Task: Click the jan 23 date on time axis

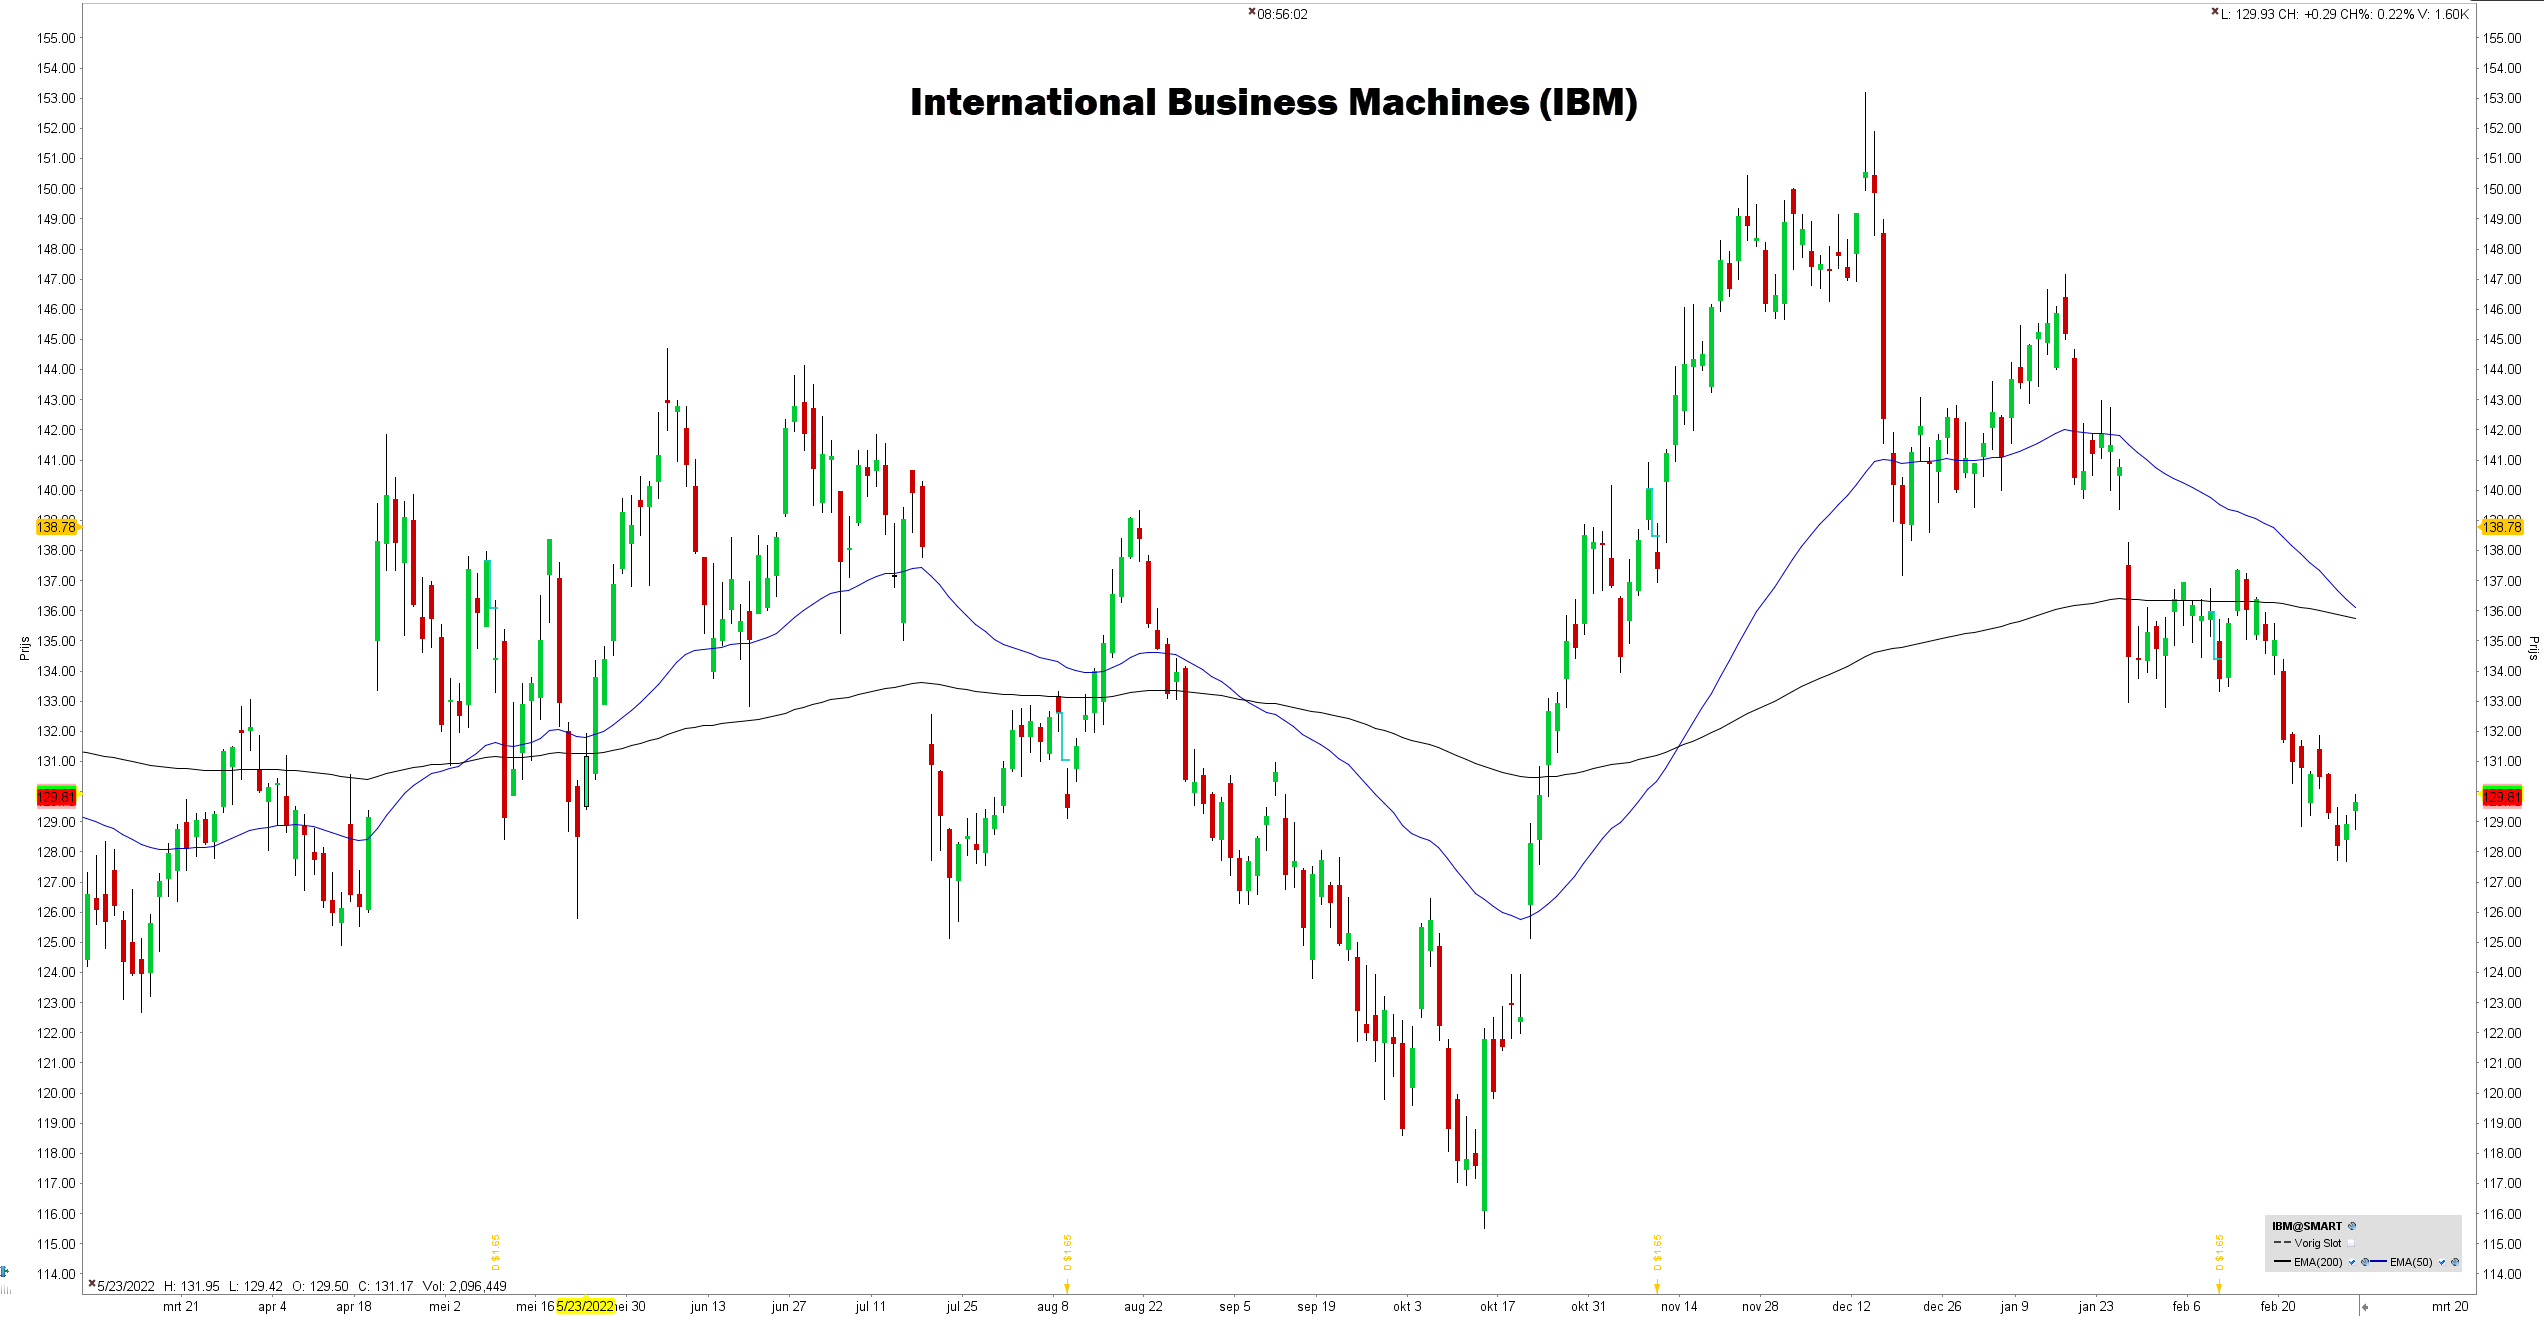Action: coord(2096,1306)
